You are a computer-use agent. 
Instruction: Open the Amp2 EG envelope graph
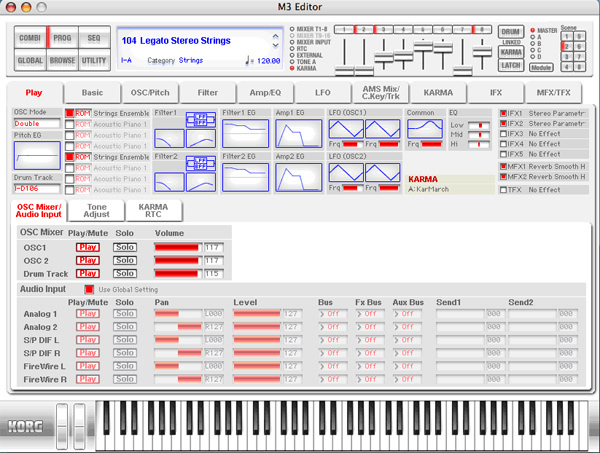tap(298, 177)
